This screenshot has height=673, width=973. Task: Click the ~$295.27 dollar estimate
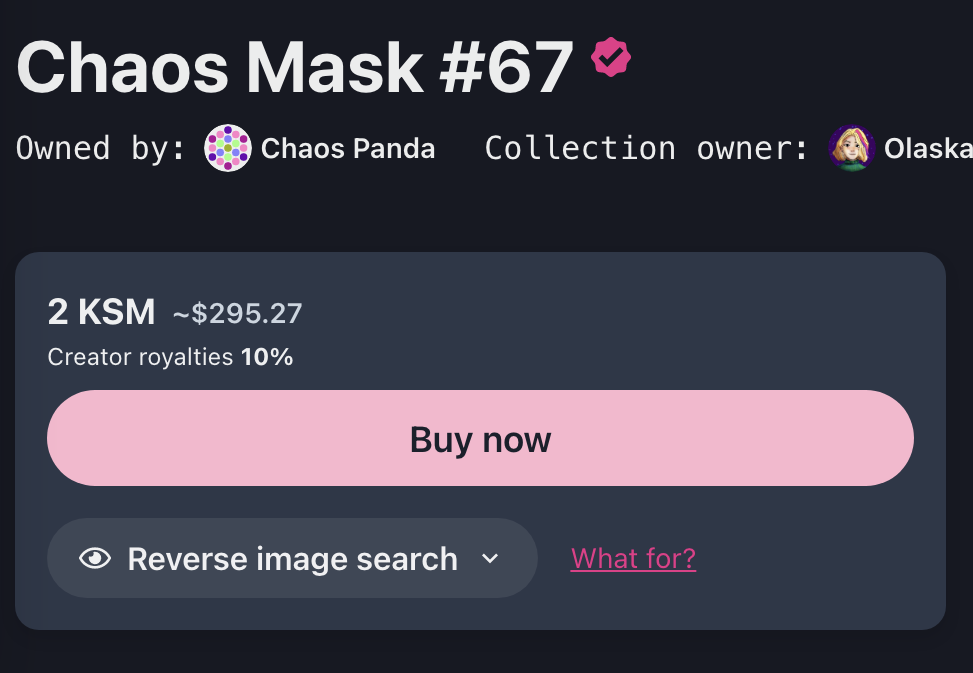237,314
